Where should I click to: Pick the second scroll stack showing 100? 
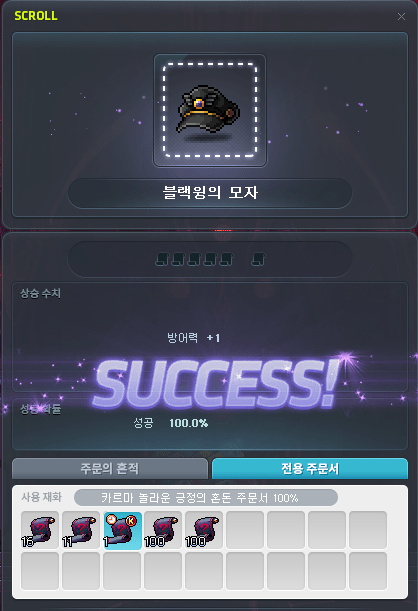[x=204, y=530]
